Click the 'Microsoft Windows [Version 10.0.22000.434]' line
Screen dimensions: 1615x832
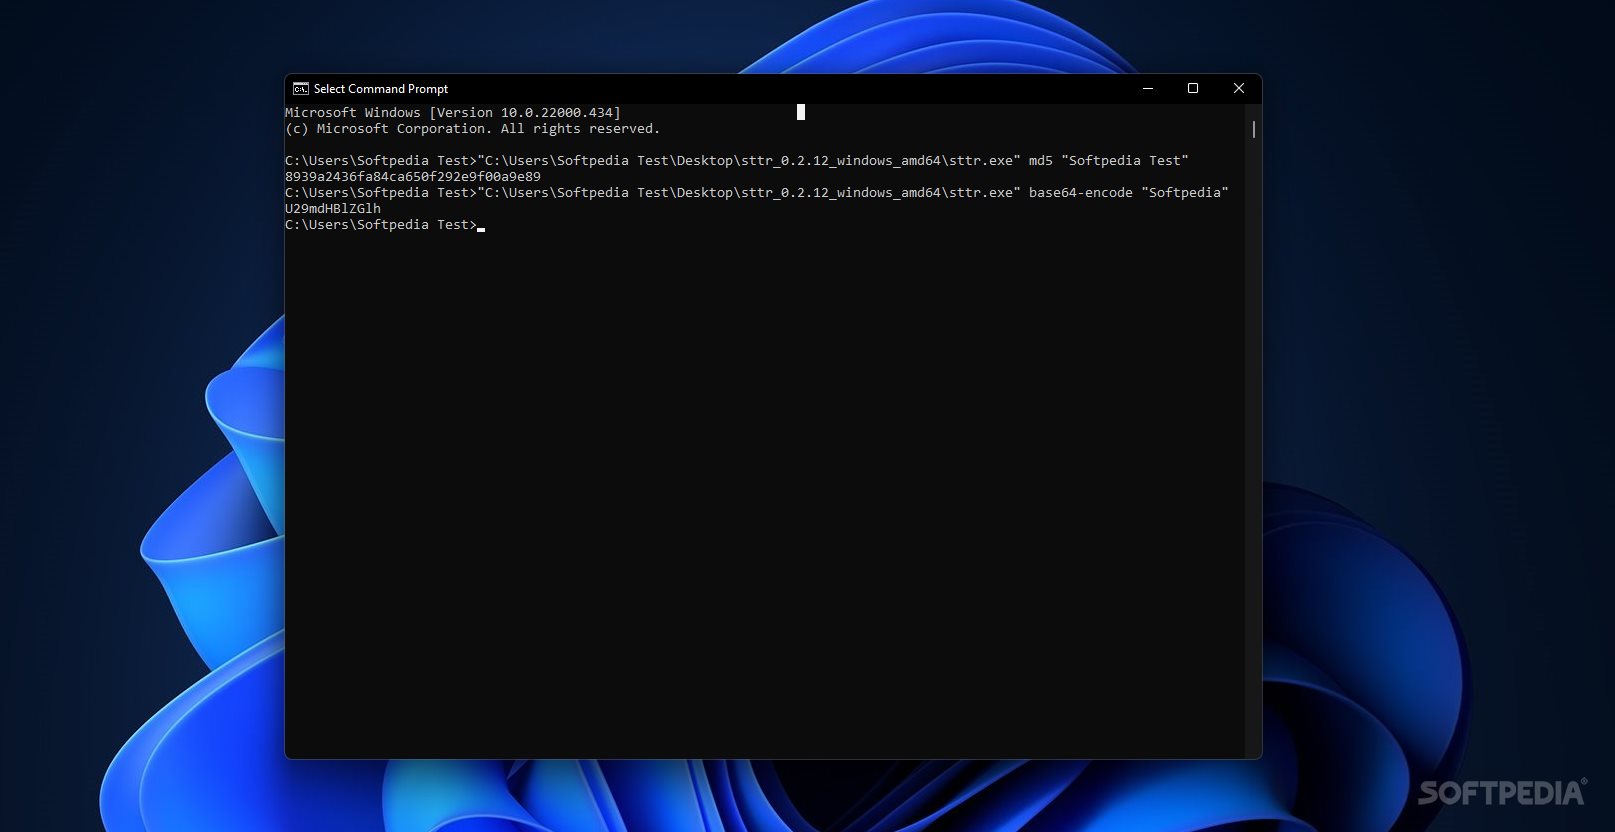click(453, 113)
